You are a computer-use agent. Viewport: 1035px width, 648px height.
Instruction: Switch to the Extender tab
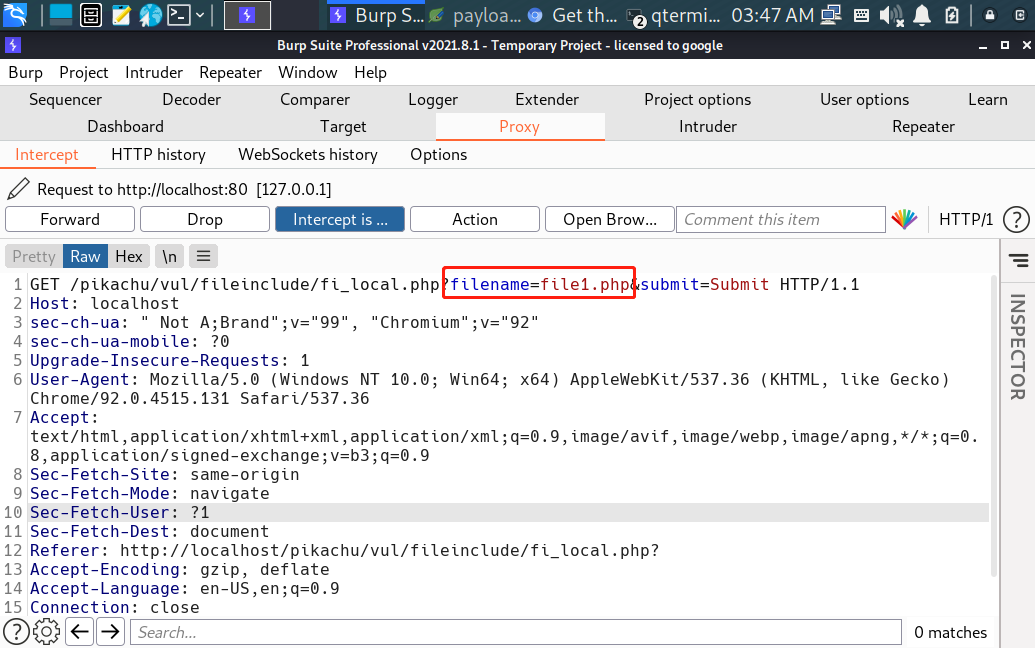pos(547,100)
